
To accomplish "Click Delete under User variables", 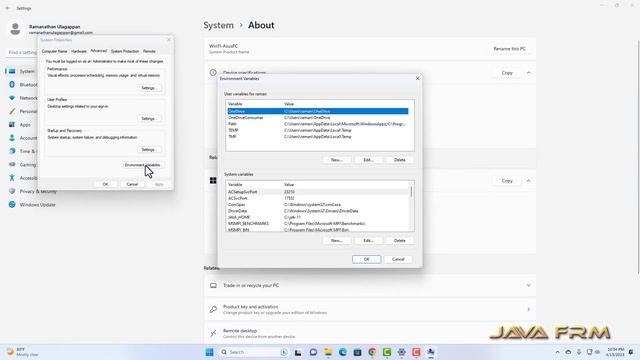I will coord(400,160).
